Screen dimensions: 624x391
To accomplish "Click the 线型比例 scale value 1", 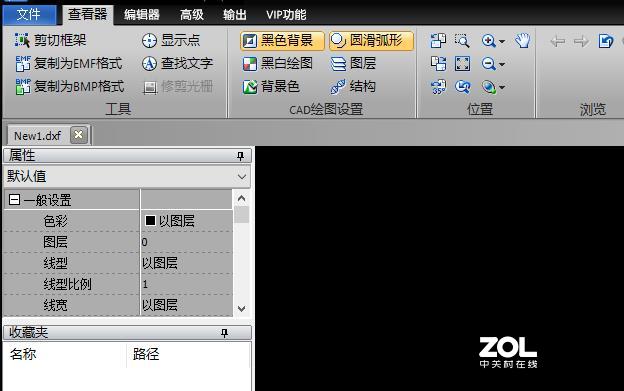I will [186, 284].
